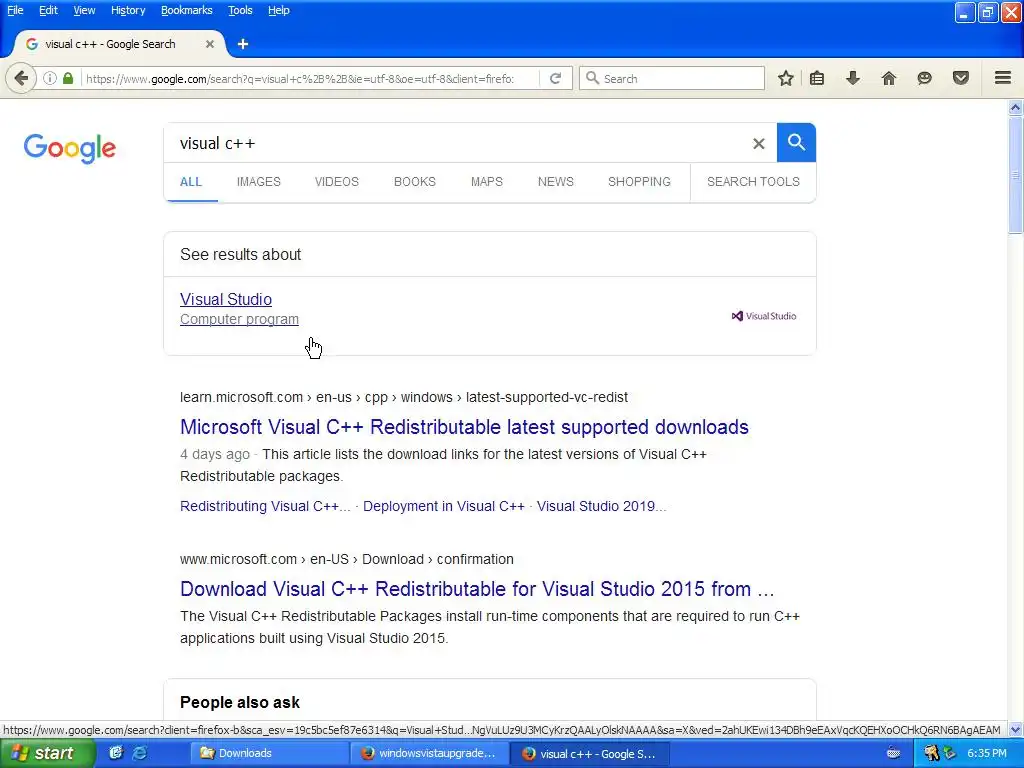Screen dimensions: 1024x768
Task: Open the Help menu
Action: click(279, 10)
